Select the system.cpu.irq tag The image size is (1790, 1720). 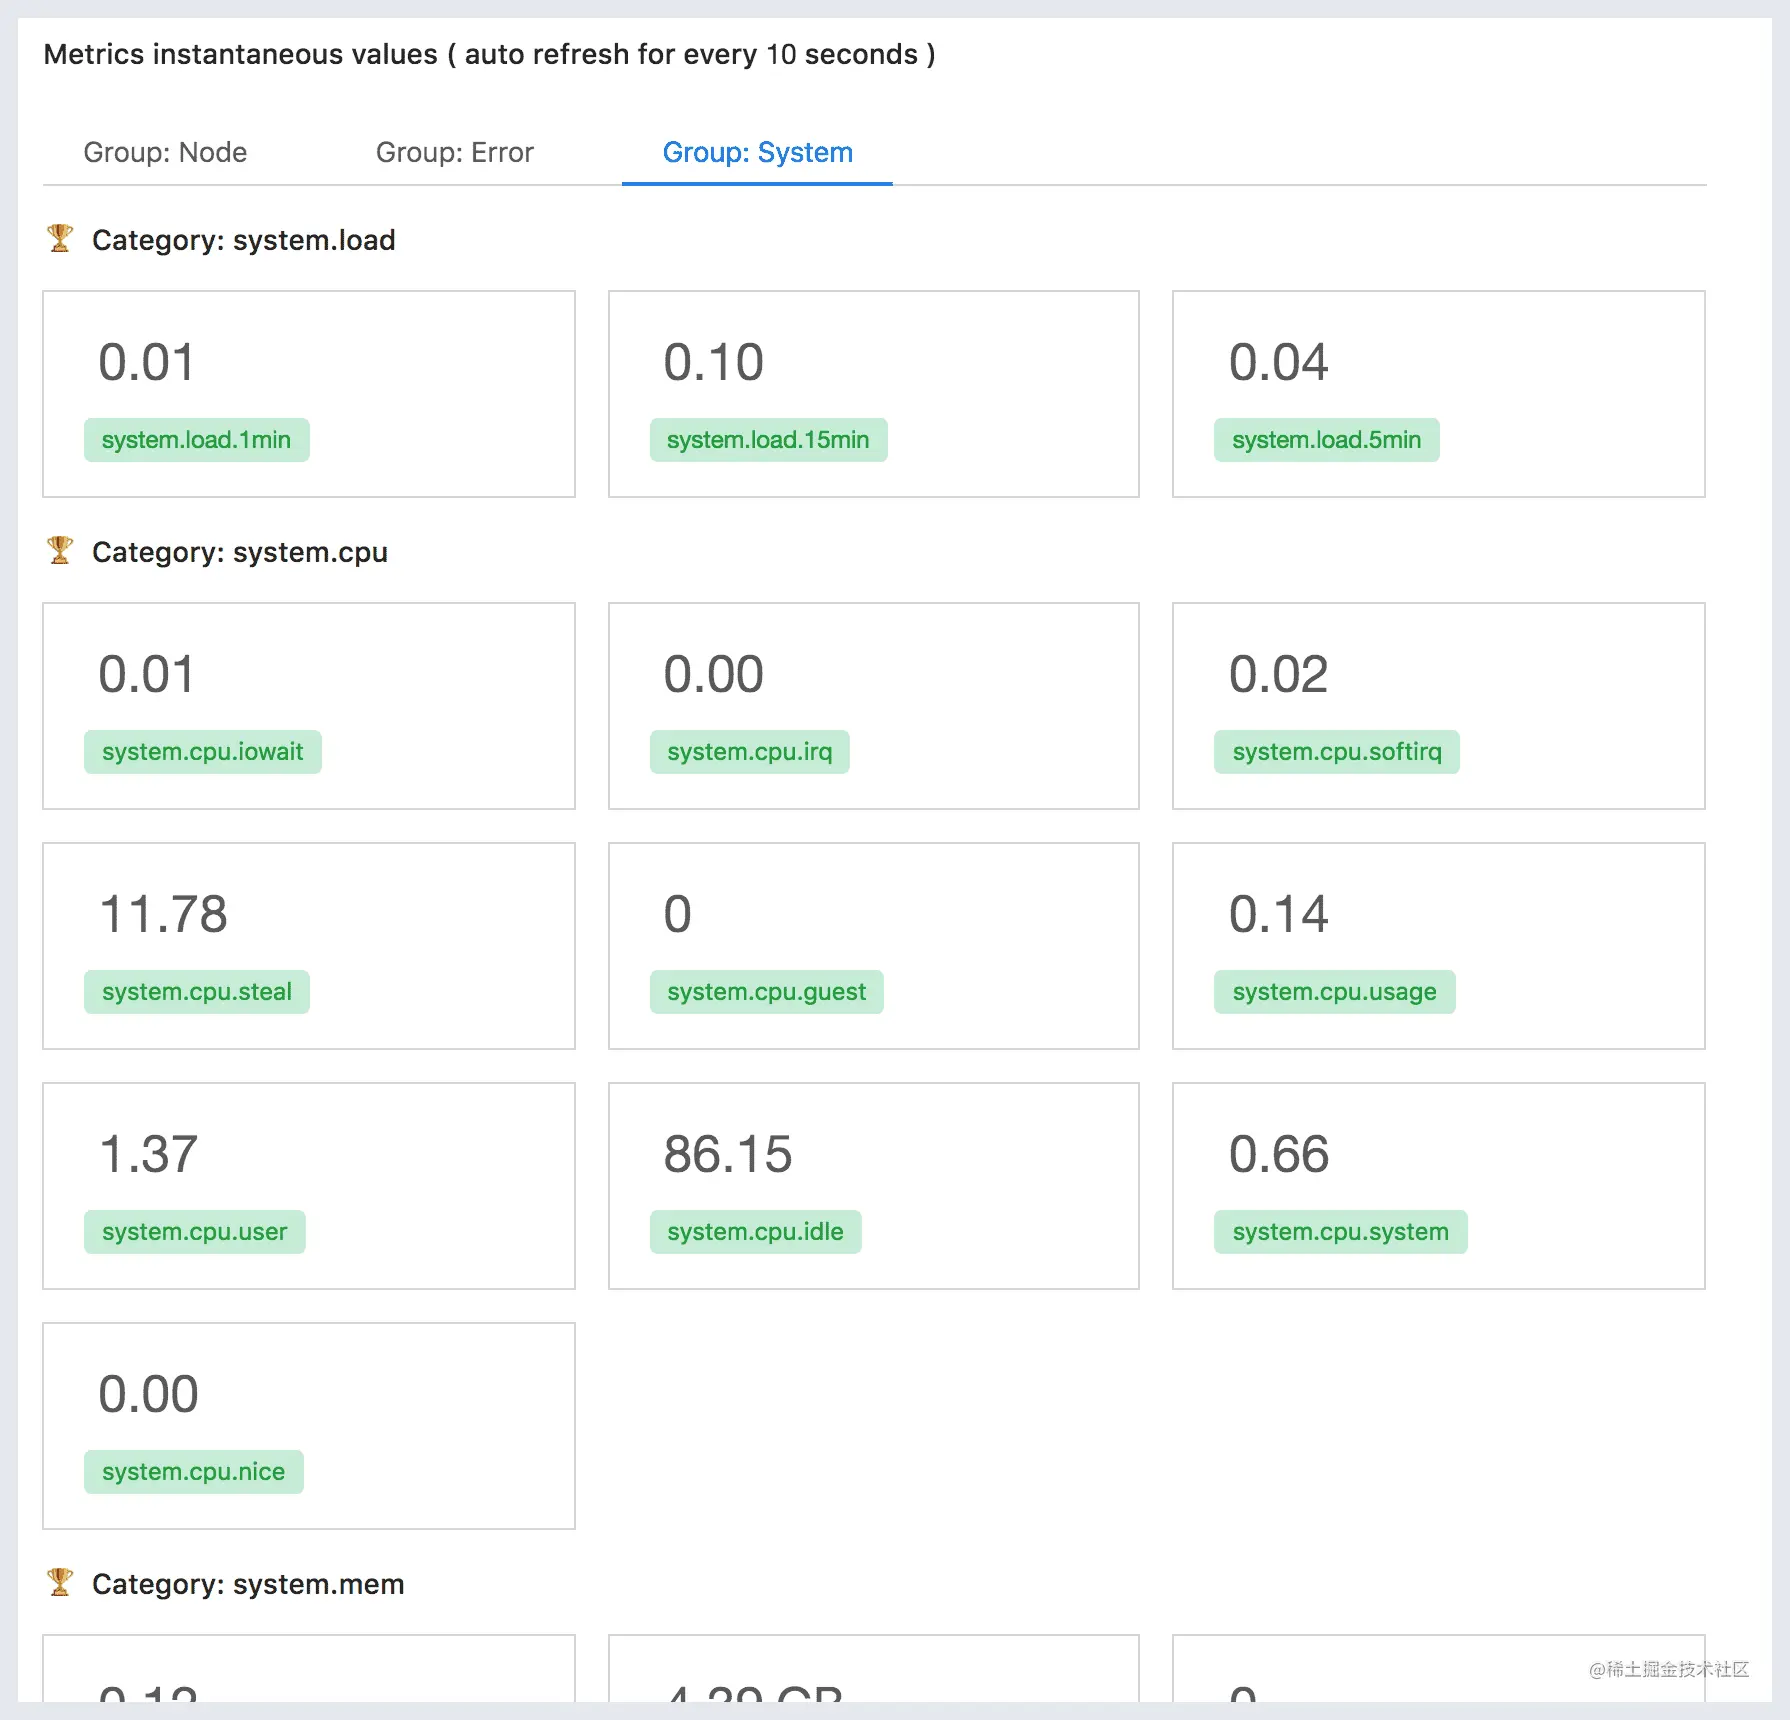click(750, 752)
